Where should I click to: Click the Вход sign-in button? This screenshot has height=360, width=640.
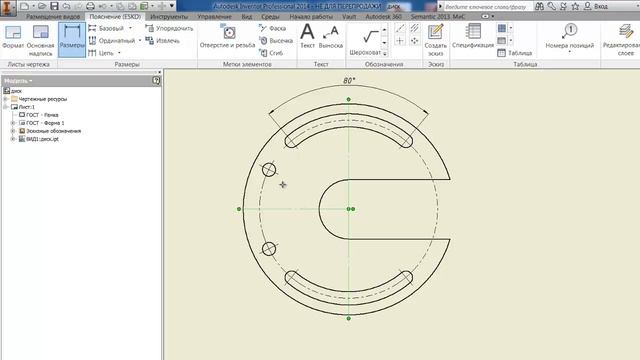pos(596,6)
